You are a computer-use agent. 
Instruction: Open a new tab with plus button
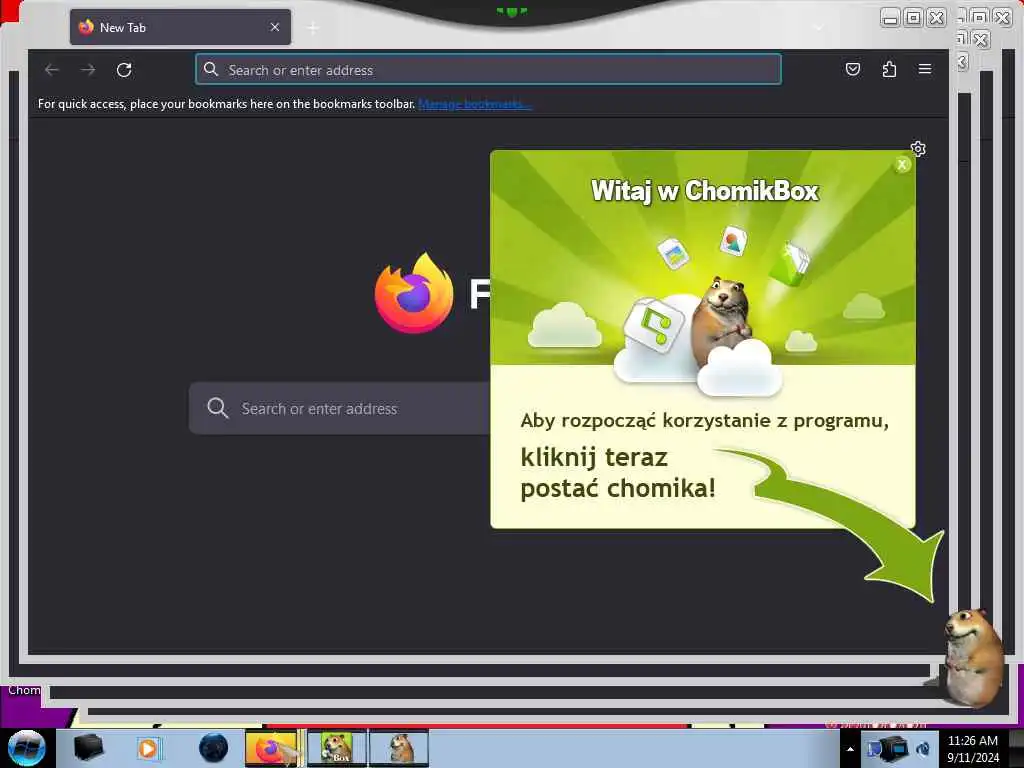point(313,28)
